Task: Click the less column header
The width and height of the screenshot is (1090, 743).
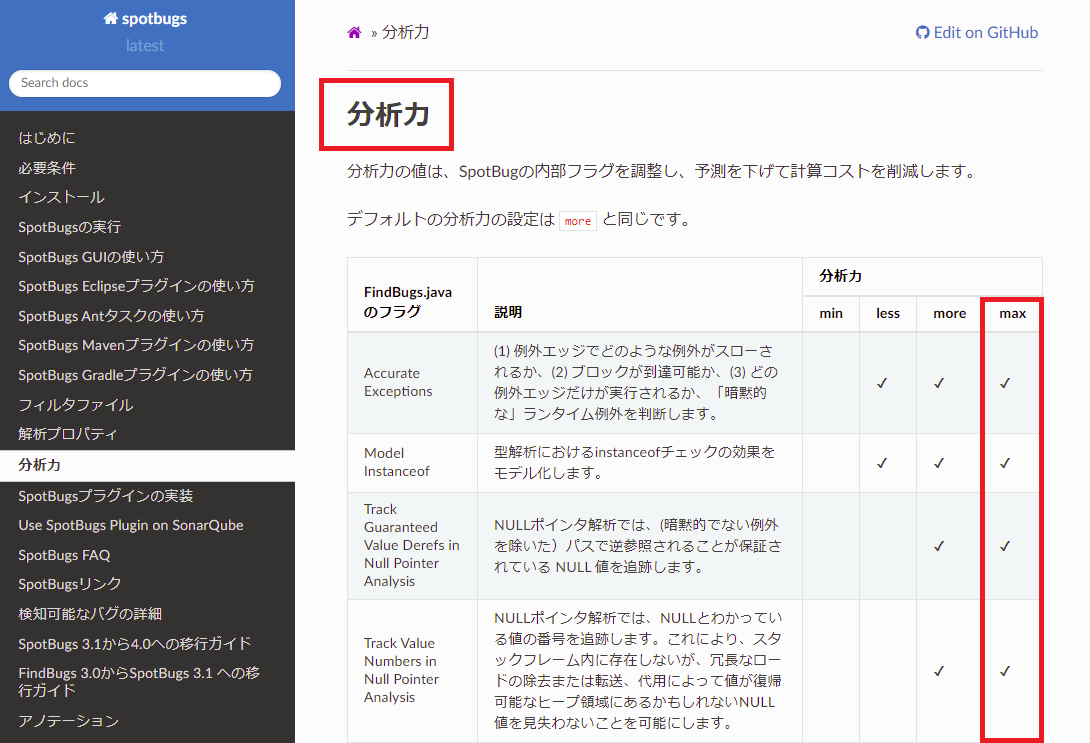Action: (888, 313)
